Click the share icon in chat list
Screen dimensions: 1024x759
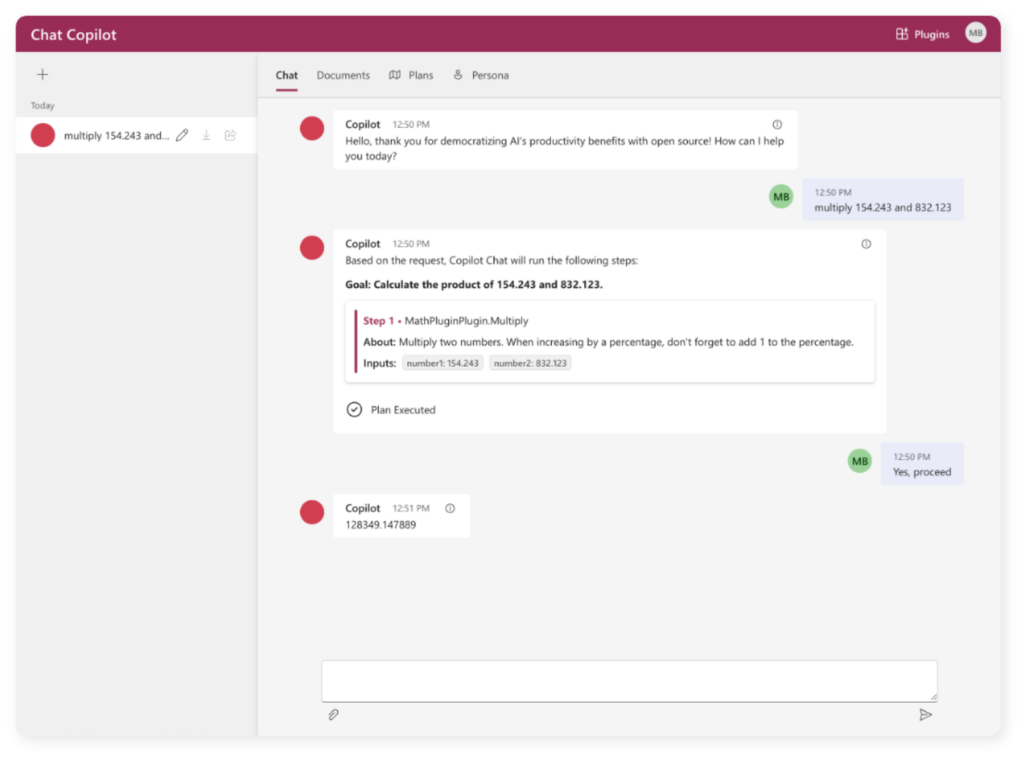click(230, 136)
